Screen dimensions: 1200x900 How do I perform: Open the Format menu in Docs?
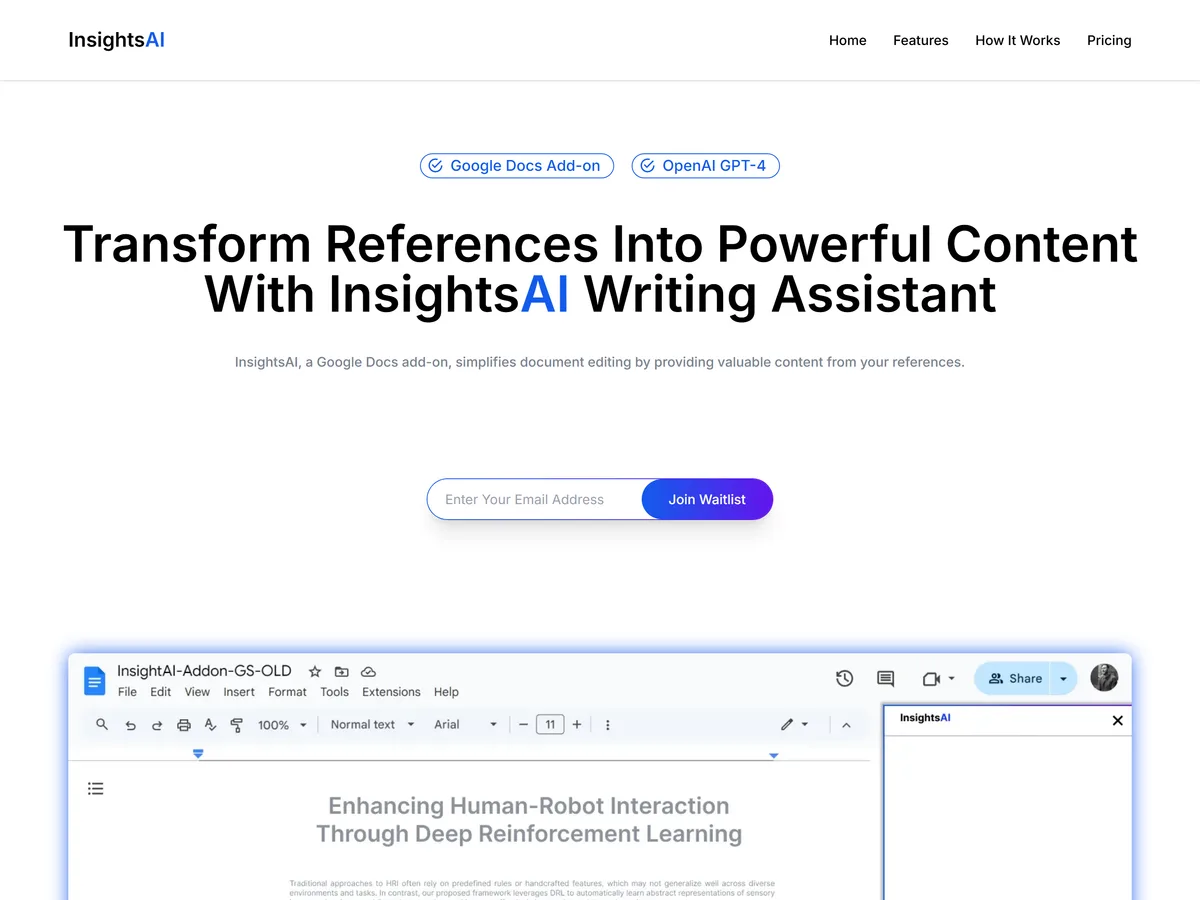pyautogui.click(x=288, y=692)
